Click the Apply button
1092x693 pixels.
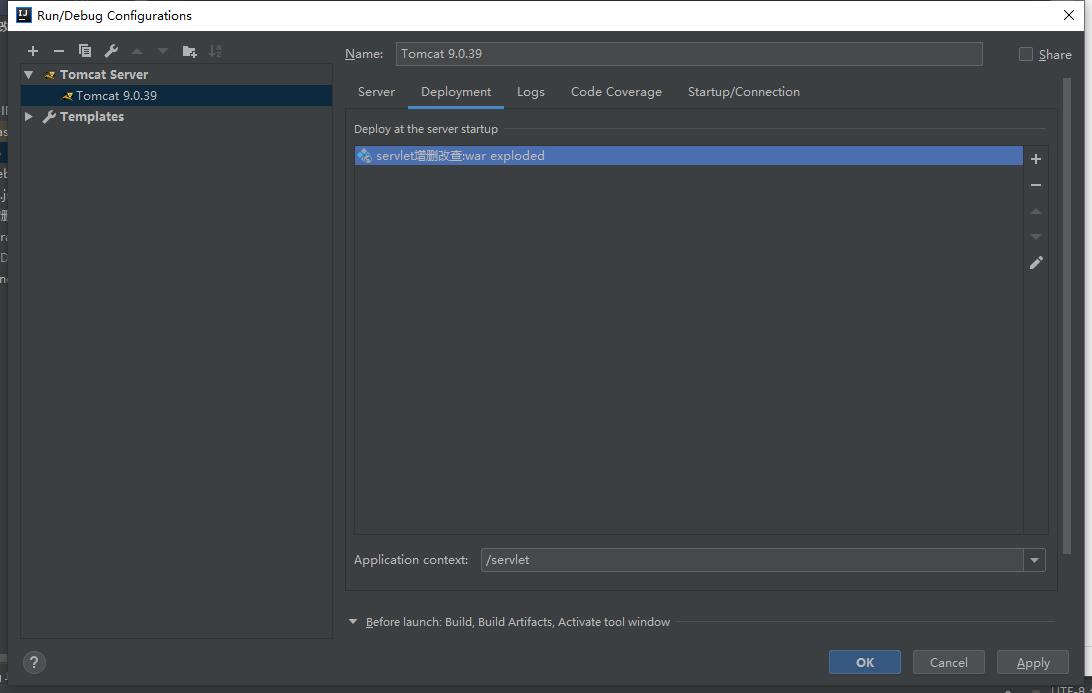click(x=1032, y=662)
